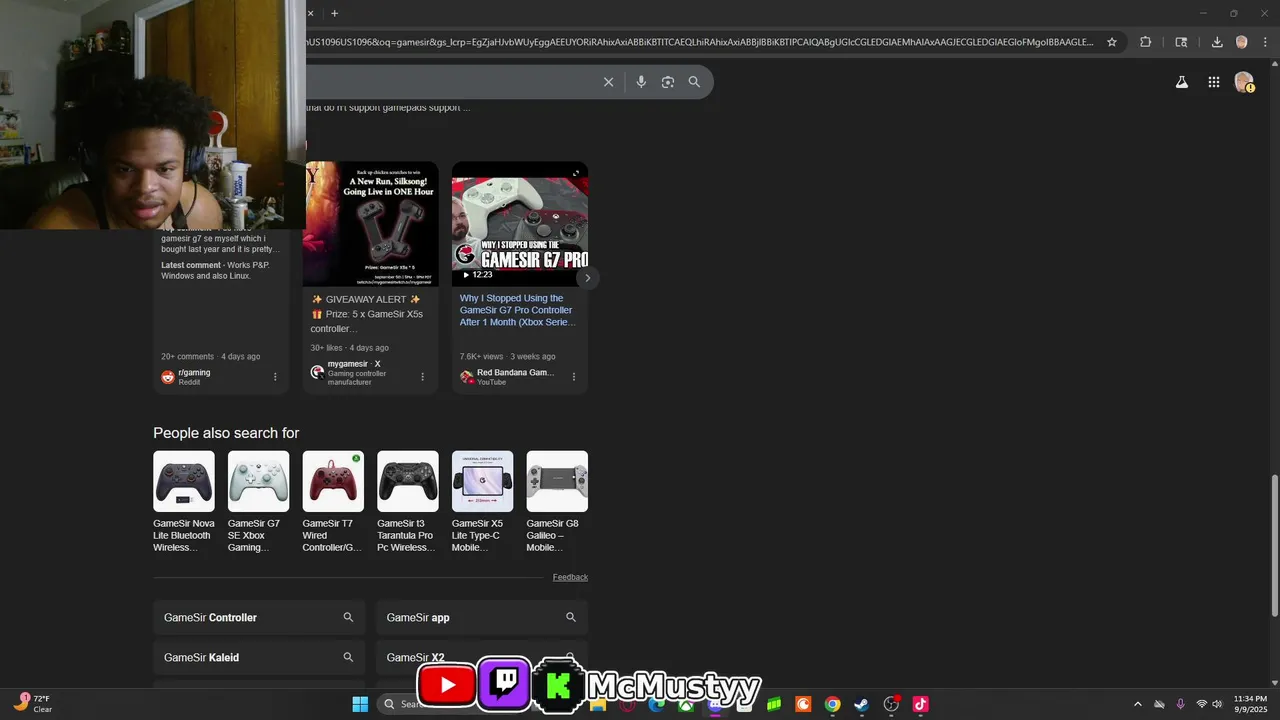This screenshot has width=1280, height=720.
Task: Open Chrome downloads
Action: coord(1217,42)
